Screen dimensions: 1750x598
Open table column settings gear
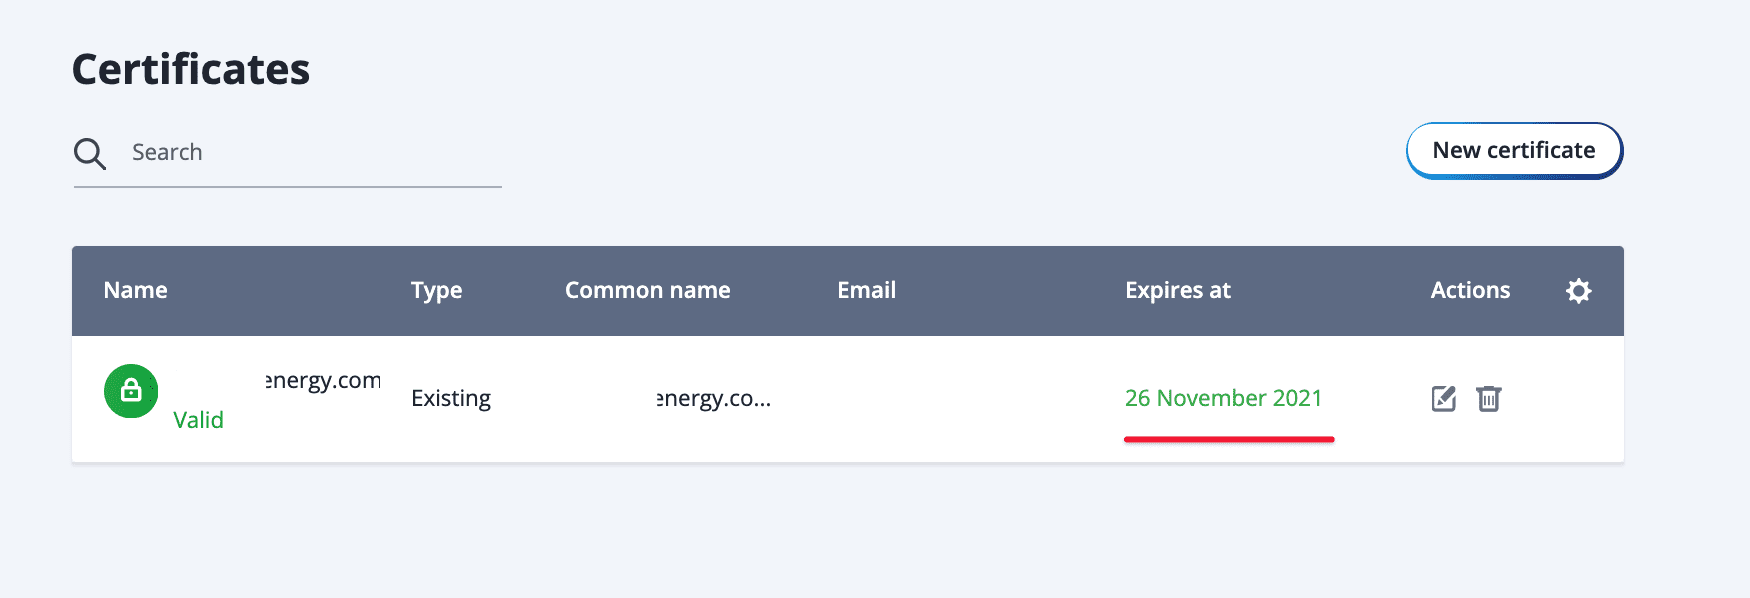tap(1578, 291)
